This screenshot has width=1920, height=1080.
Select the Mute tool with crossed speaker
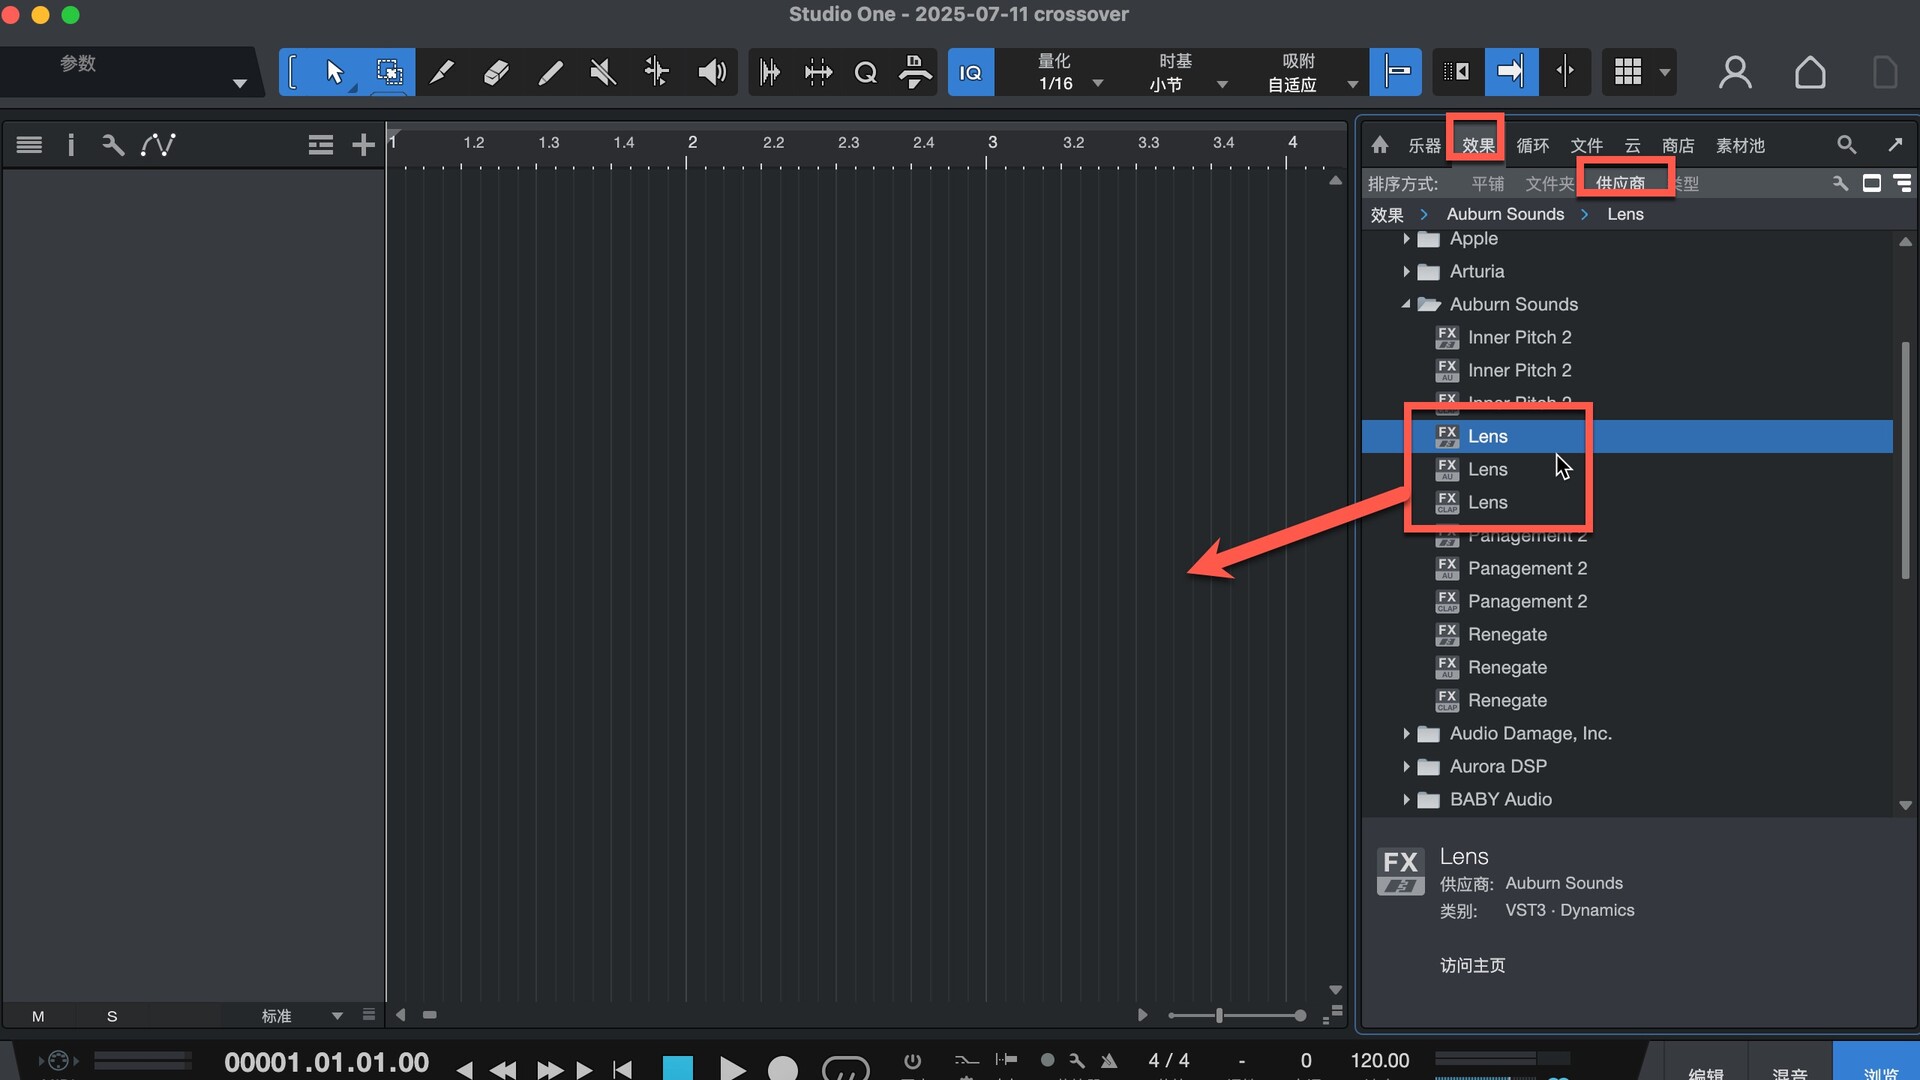pyautogui.click(x=603, y=72)
